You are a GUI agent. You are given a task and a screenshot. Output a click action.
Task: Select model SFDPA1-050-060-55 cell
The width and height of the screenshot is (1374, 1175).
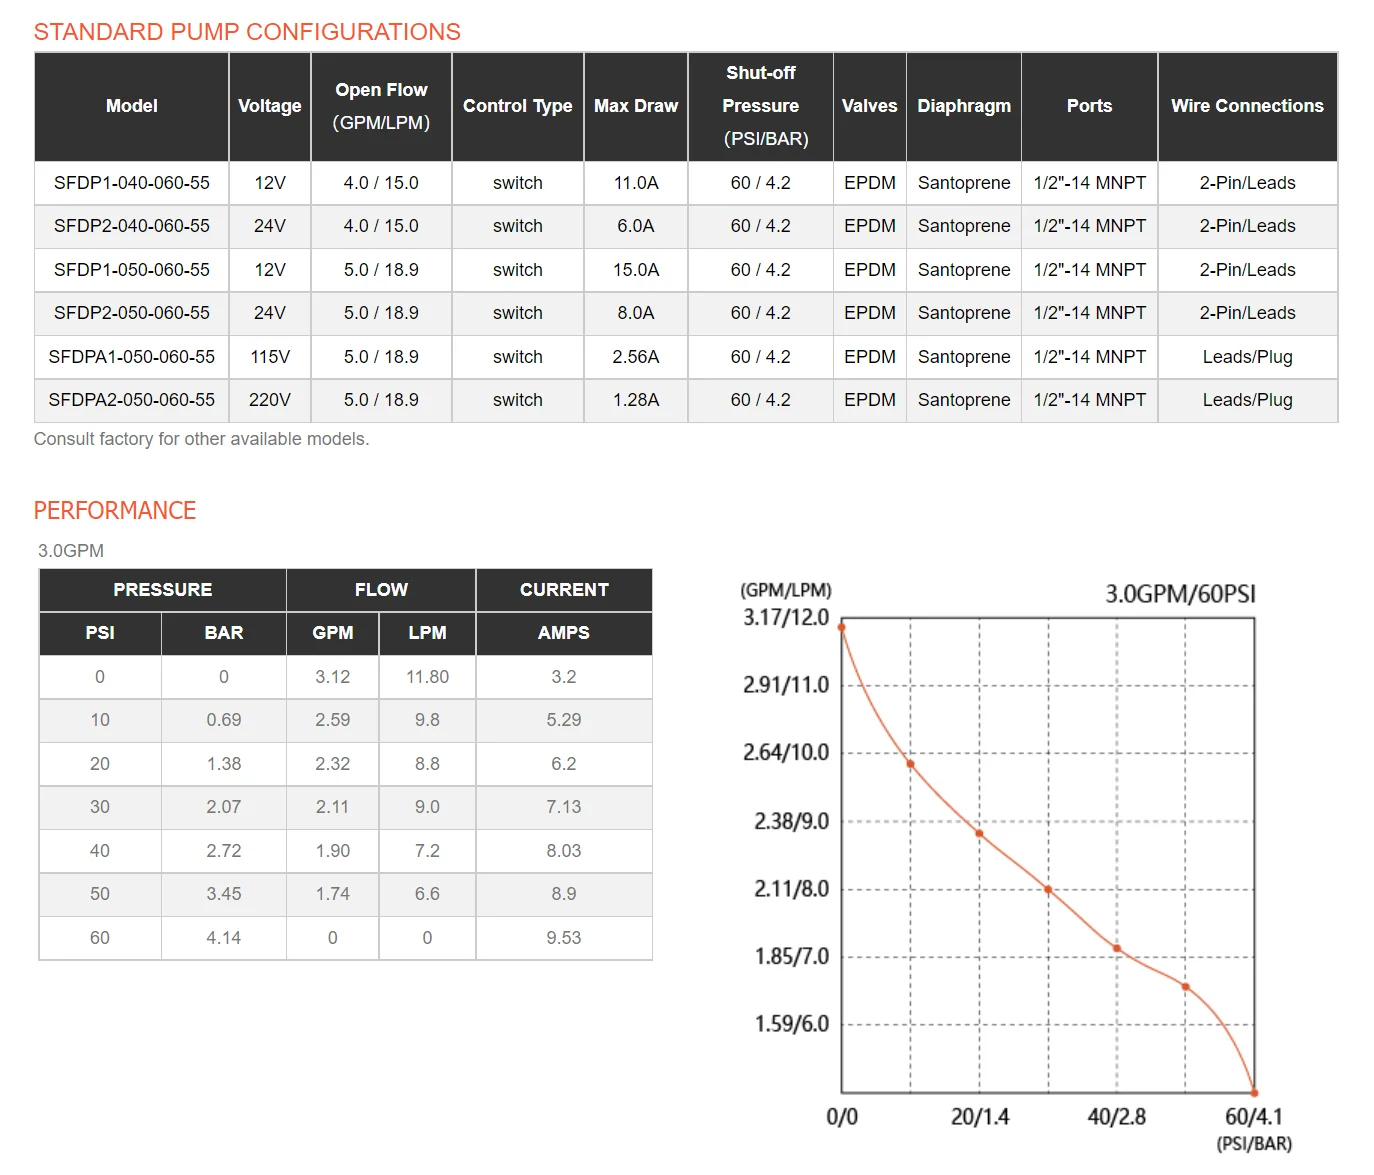132,357
